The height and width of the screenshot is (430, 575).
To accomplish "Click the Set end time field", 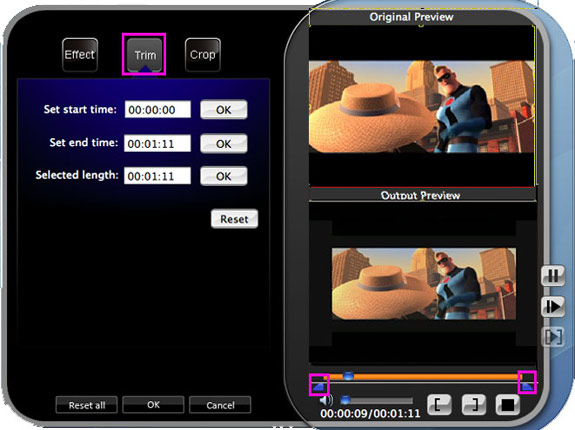I will (x=158, y=143).
